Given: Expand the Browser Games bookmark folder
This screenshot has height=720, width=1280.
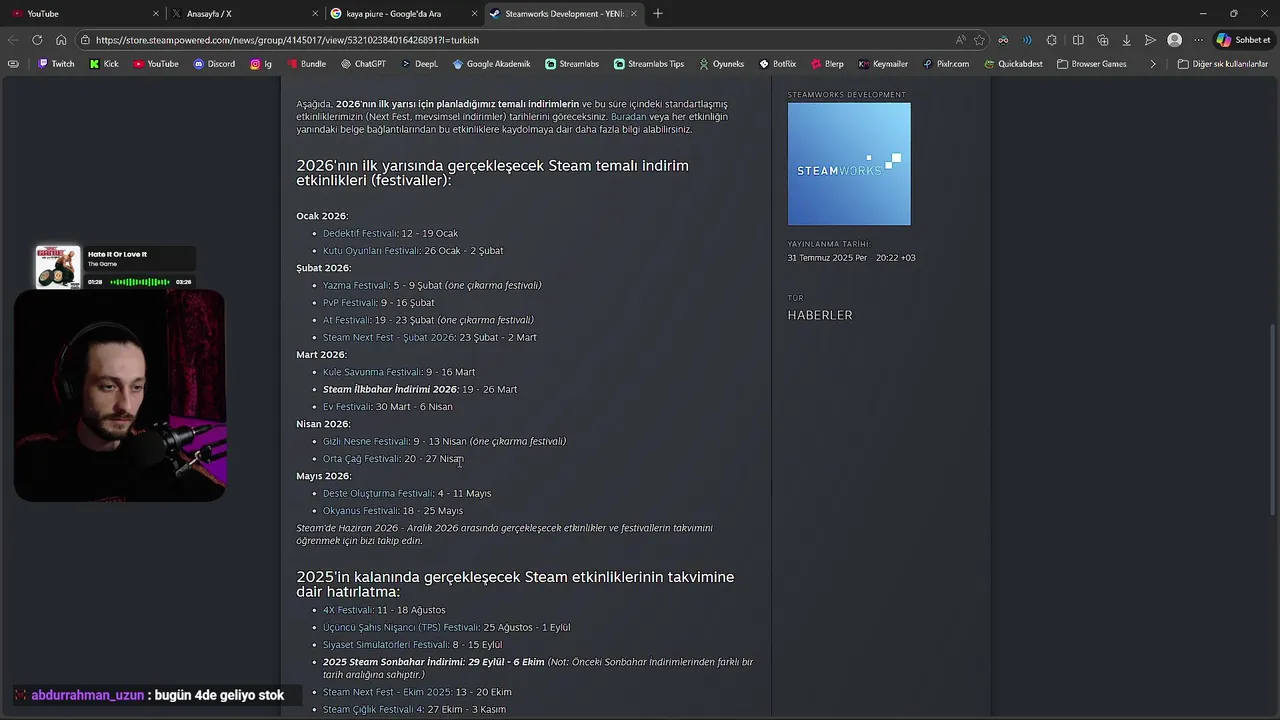Looking at the screenshot, I should point(1091,64).
